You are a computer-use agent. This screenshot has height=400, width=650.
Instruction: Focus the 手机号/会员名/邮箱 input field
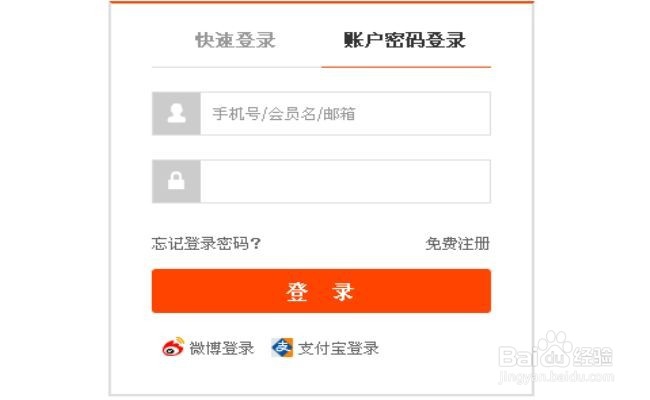pos(345,113)
